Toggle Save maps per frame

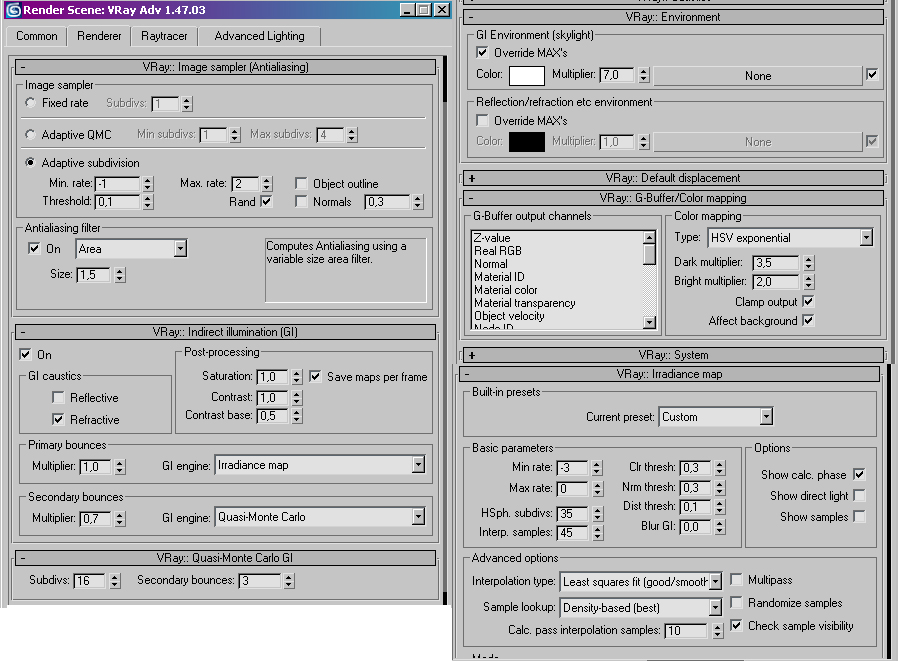point(315,376)
